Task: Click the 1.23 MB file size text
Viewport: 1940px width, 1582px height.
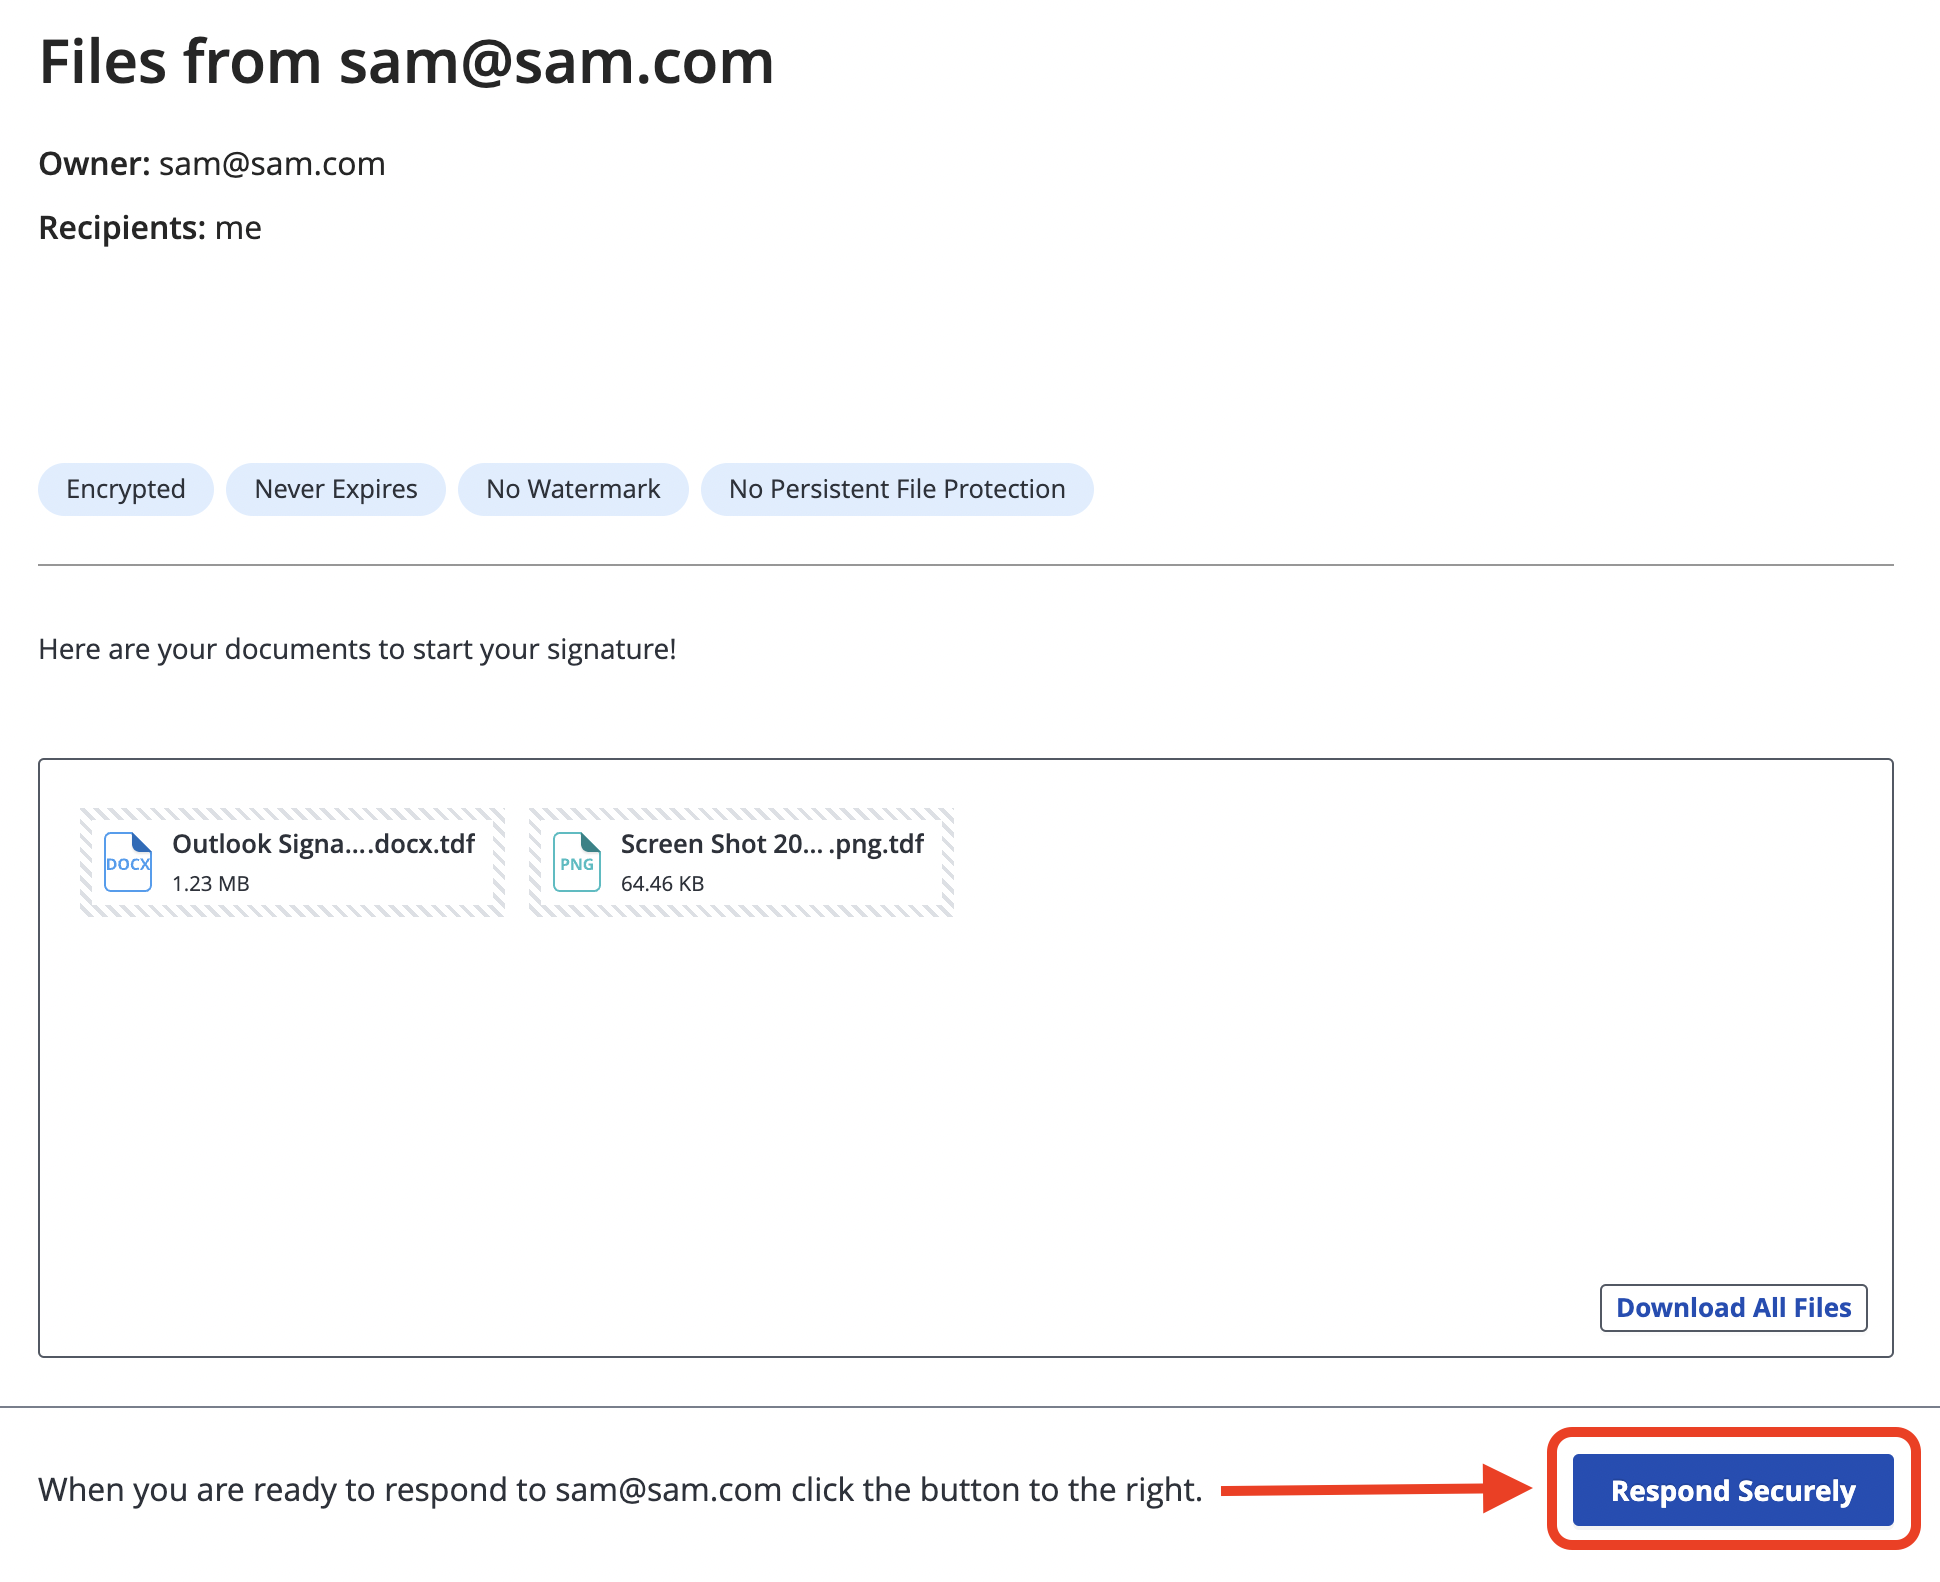Action: pyautogui.click(x=210, y=884)
